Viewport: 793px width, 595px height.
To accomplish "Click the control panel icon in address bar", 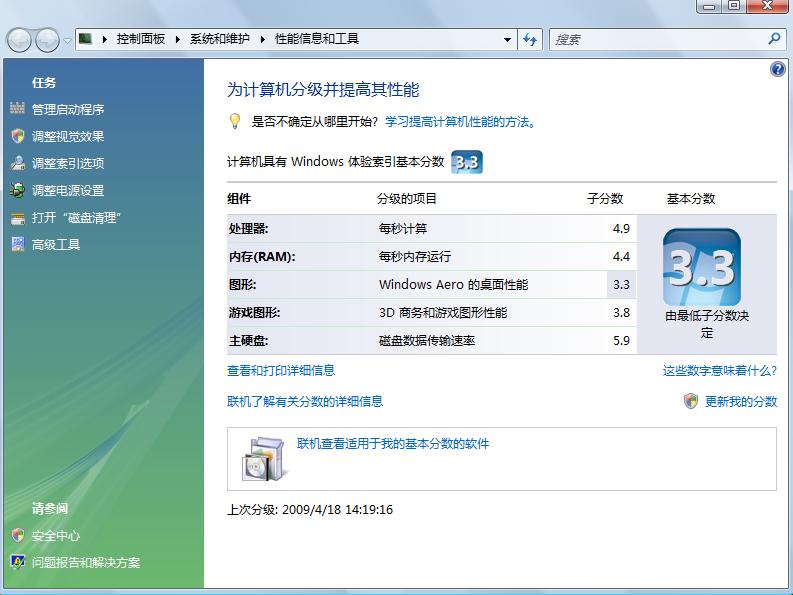I will point(85,38).
